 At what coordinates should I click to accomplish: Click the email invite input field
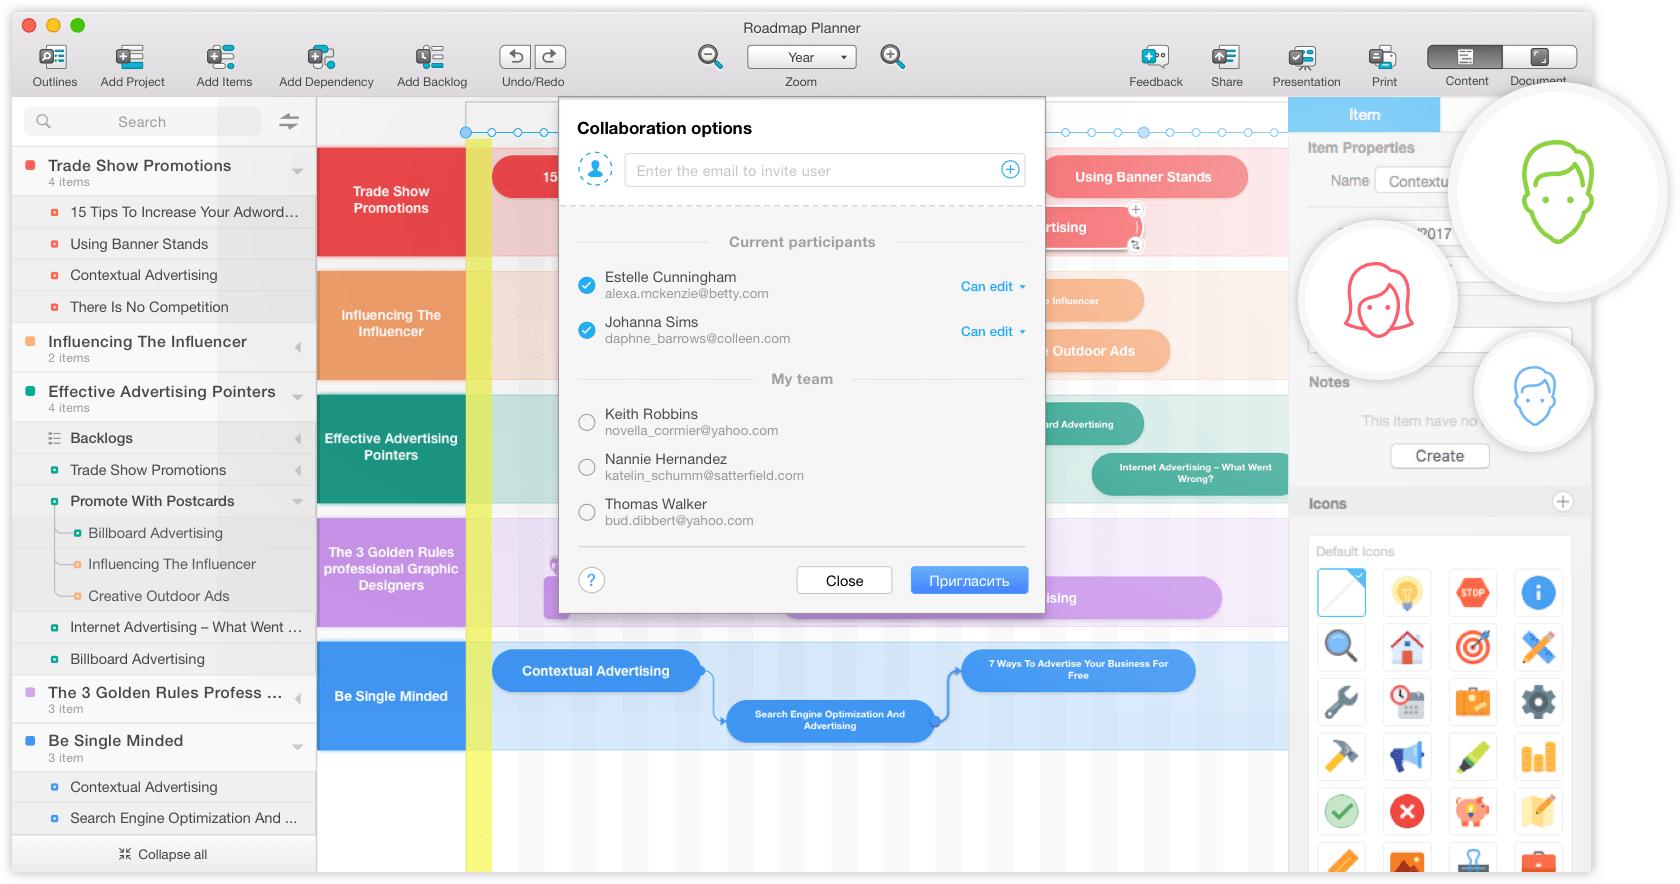click(810, 171)
